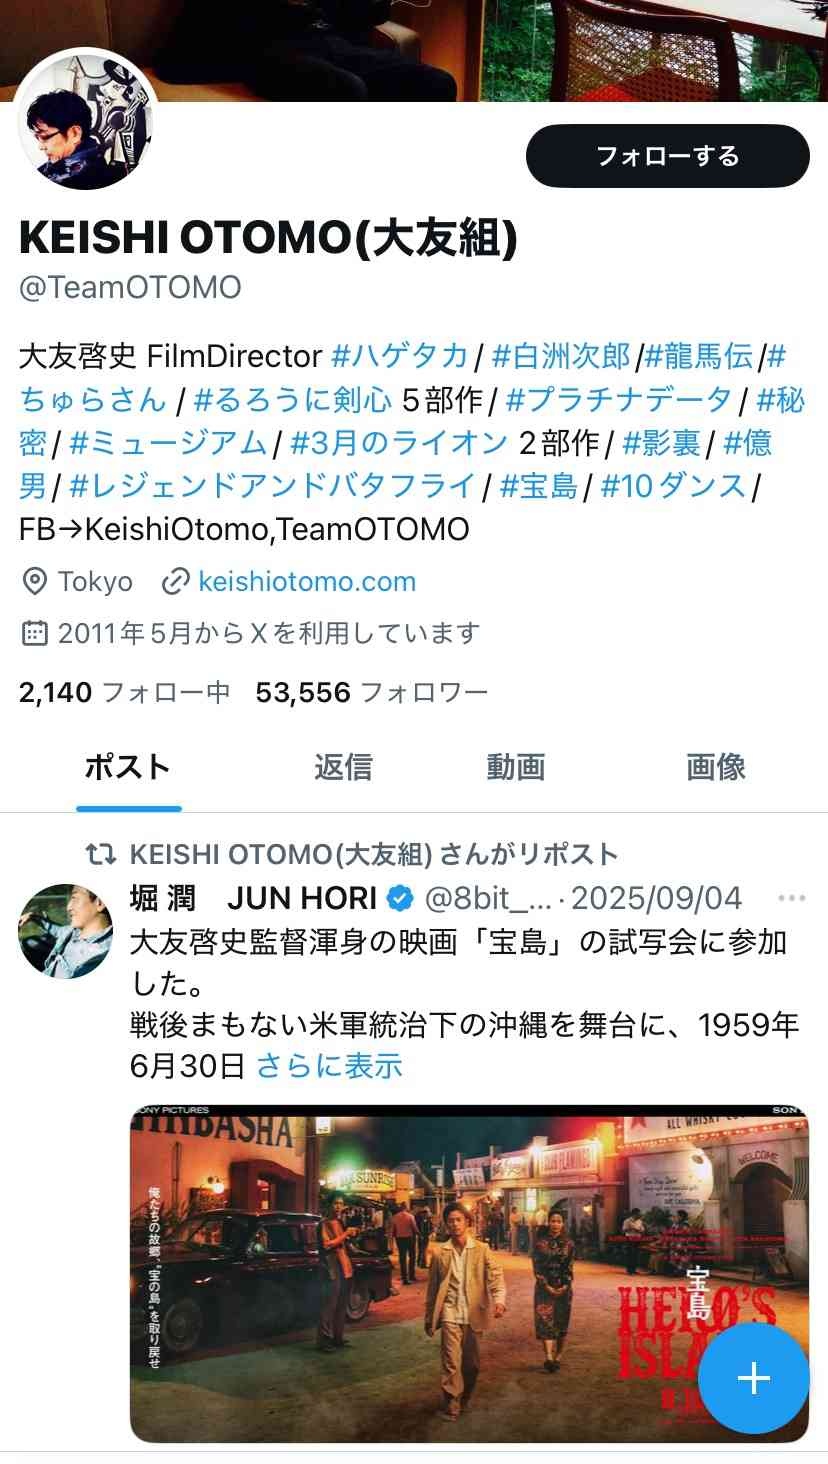
Task: Open the keishiotomo.com website link
Action: click(x=307, y=581)
